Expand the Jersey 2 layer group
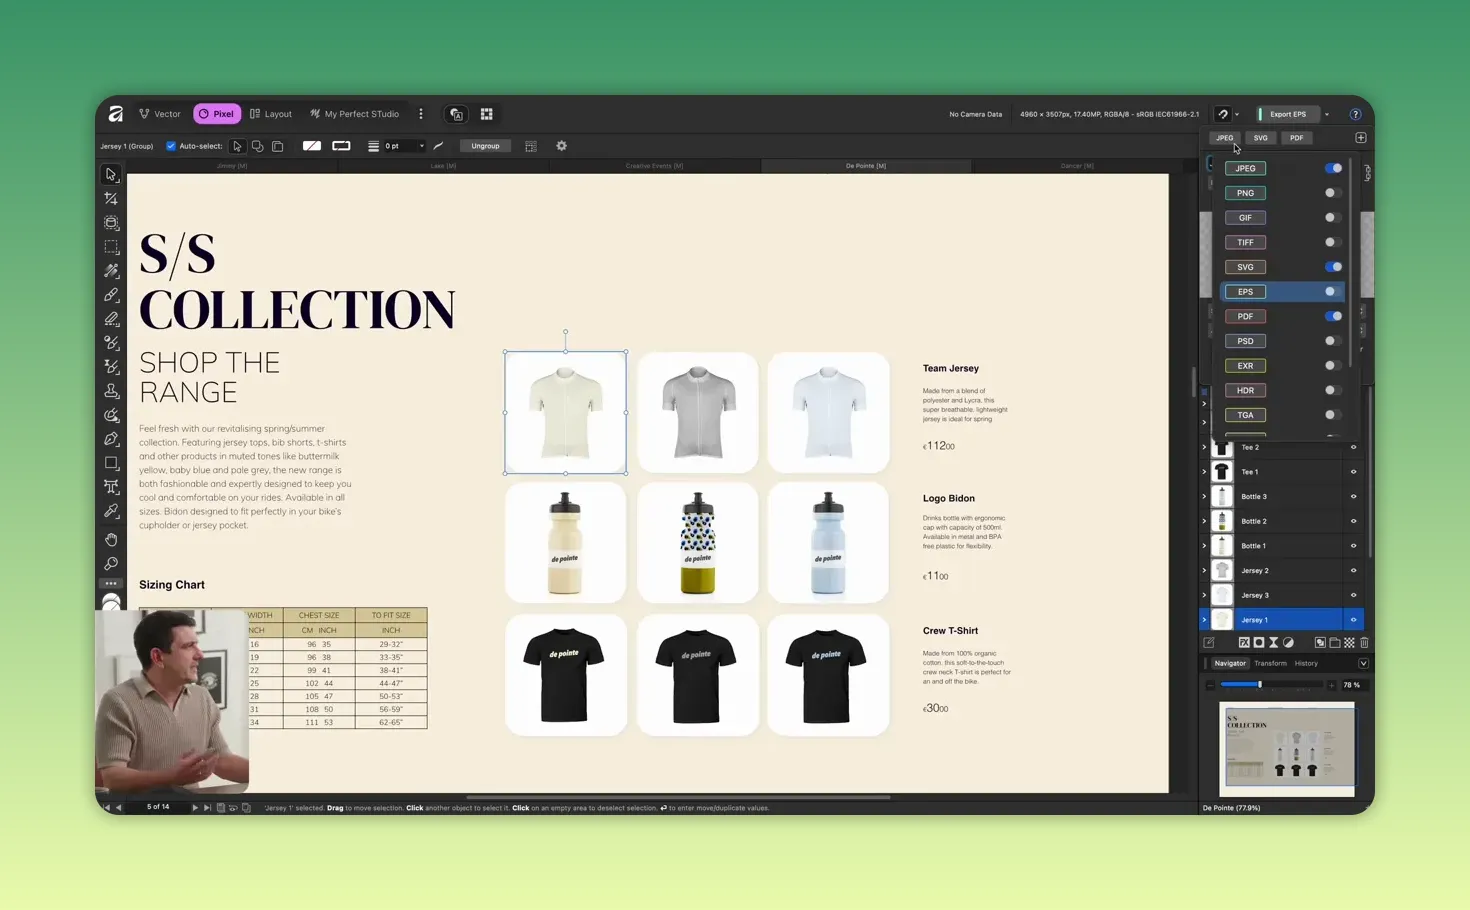 tap(1204, 571)
